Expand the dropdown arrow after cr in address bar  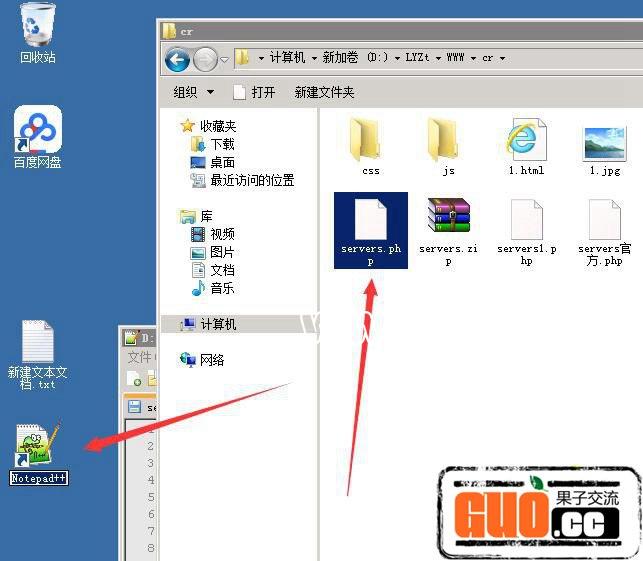point(502,58)
